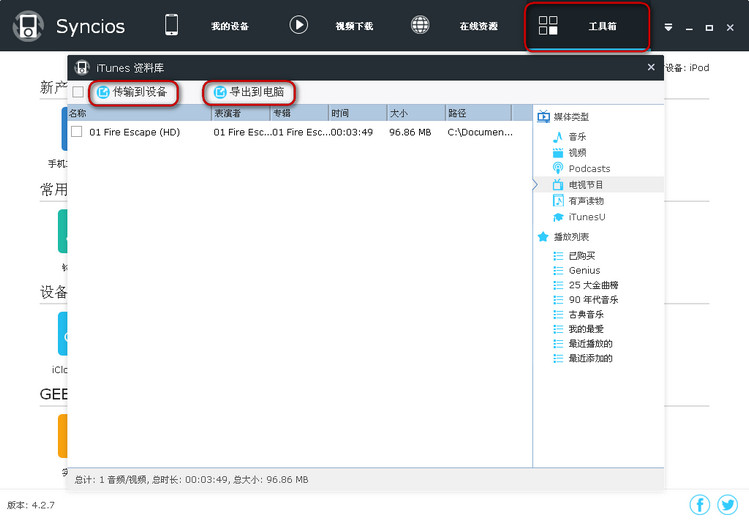The height and width of the screenshot is (521, 749).
Task: Click the iTunes 资料库 dialog title icon
Action: point(82,67)
